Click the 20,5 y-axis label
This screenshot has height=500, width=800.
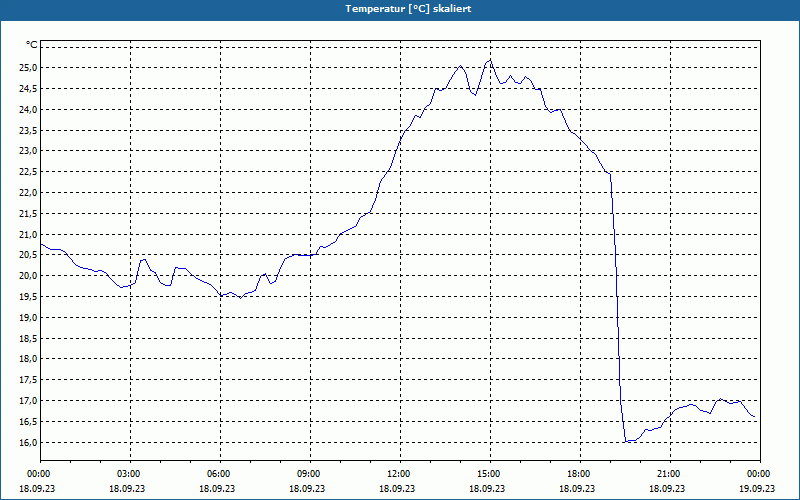(x=29, y=255)
